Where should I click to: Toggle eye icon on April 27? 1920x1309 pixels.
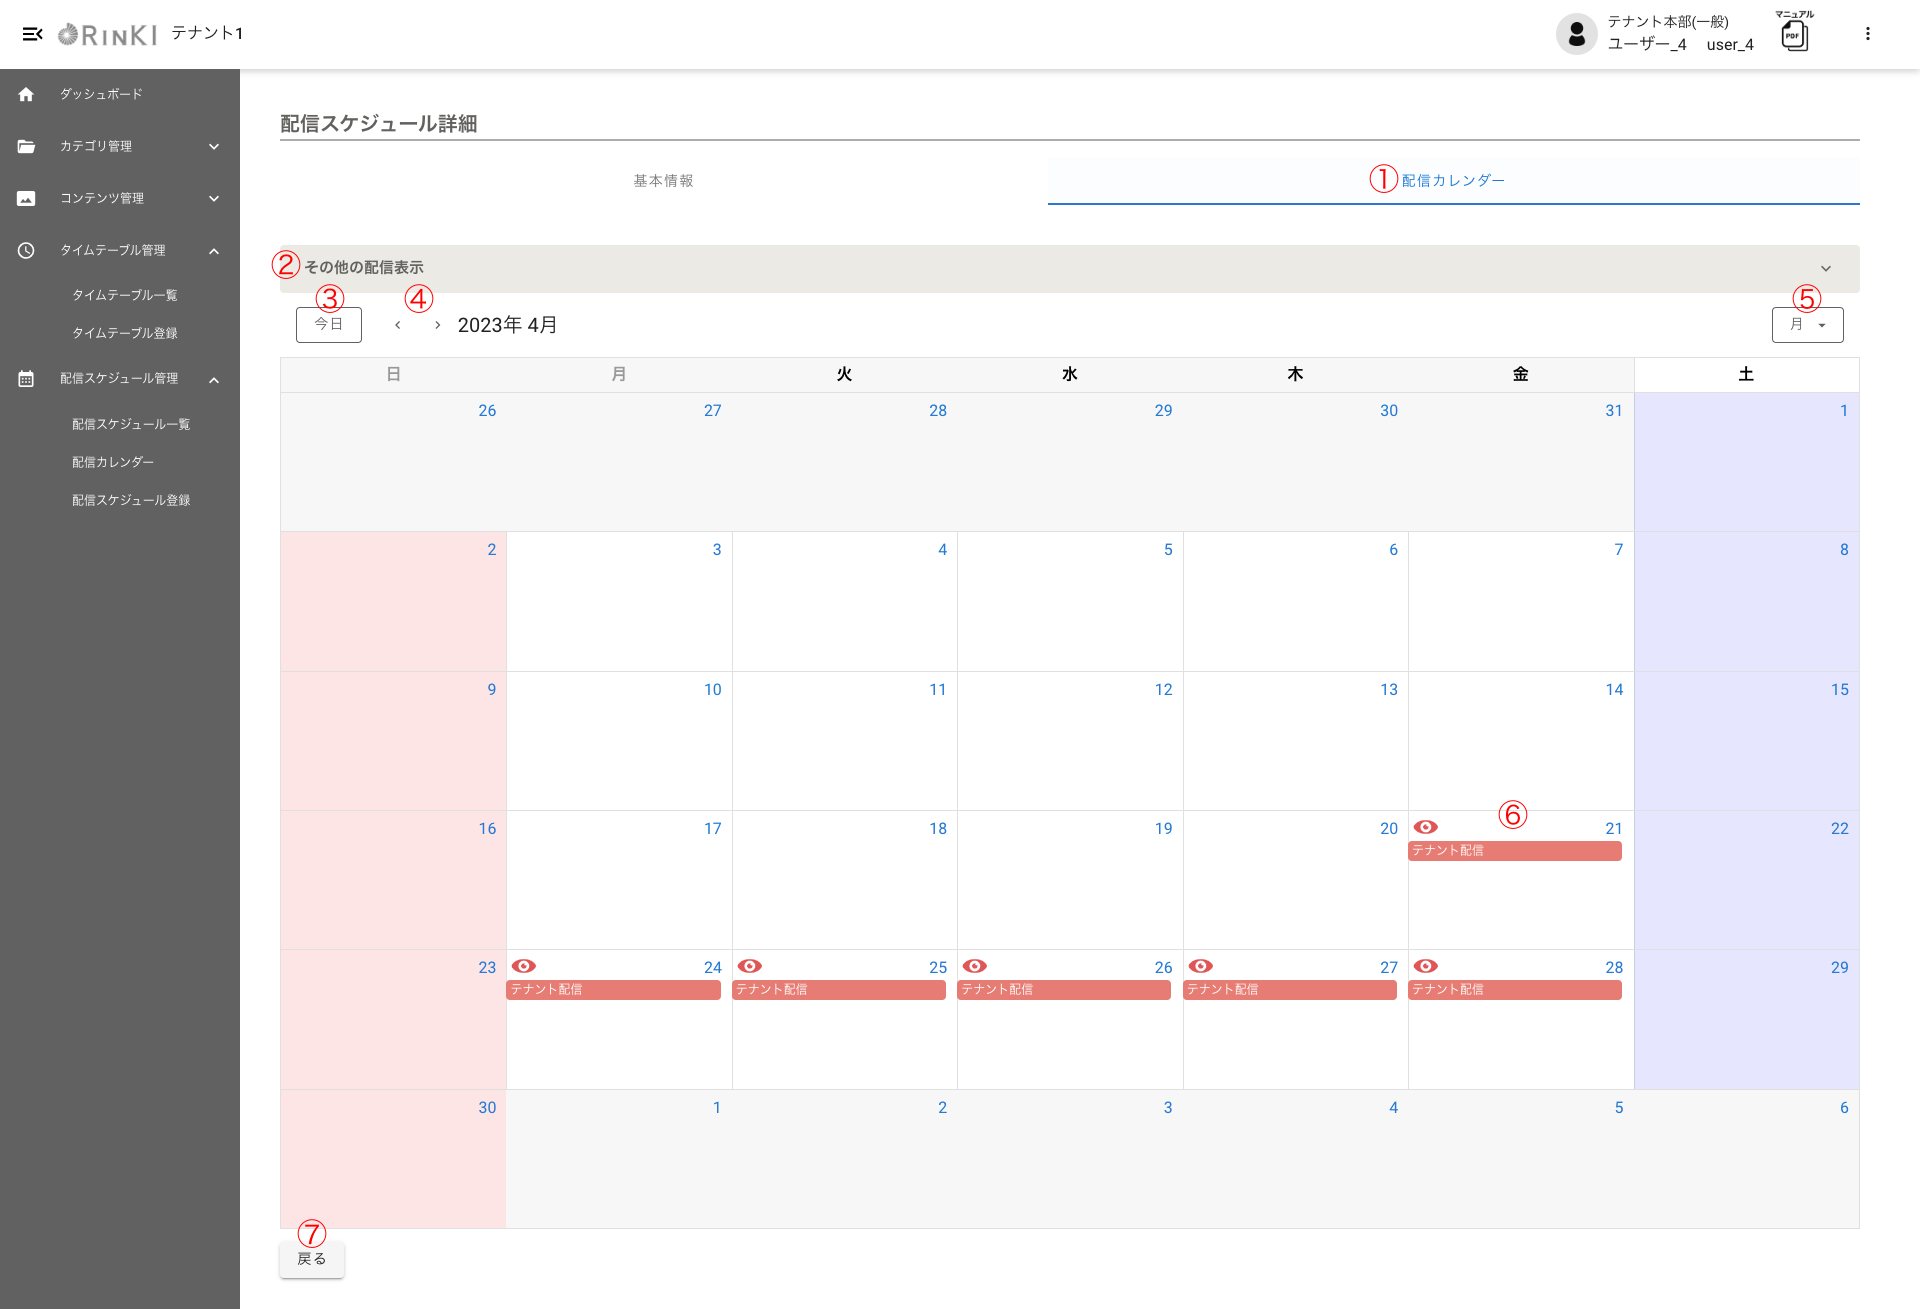[1200, 966]
